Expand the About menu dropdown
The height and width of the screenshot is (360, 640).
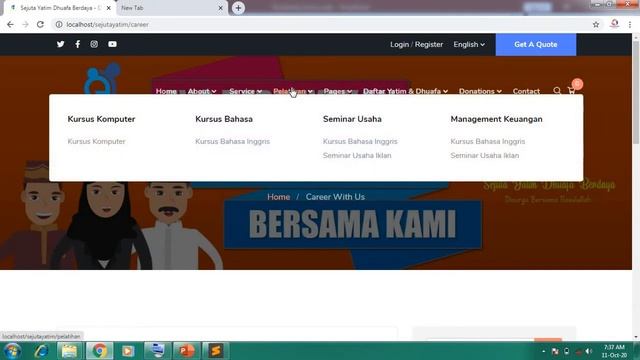click(202, 91)
